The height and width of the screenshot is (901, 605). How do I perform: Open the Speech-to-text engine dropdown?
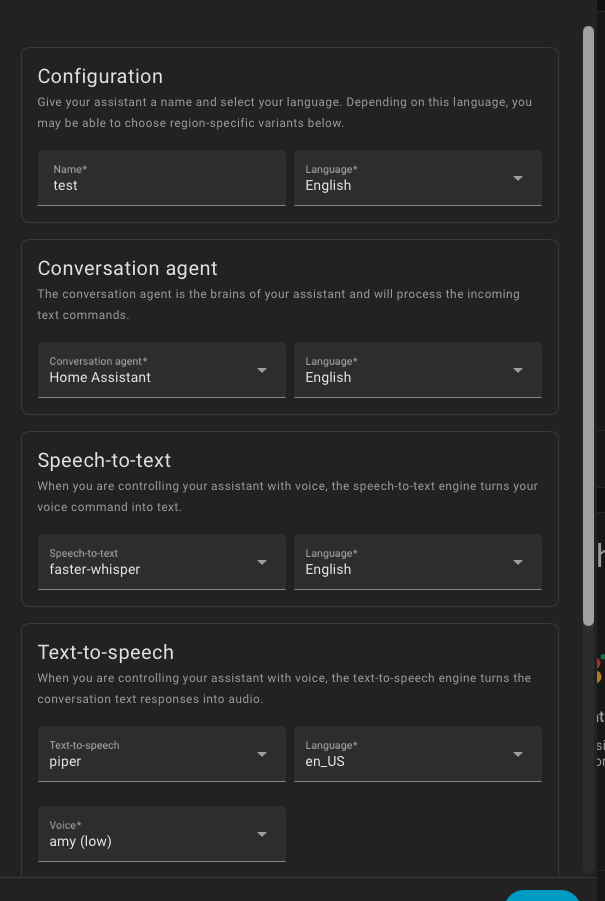[x=150, y=562]
